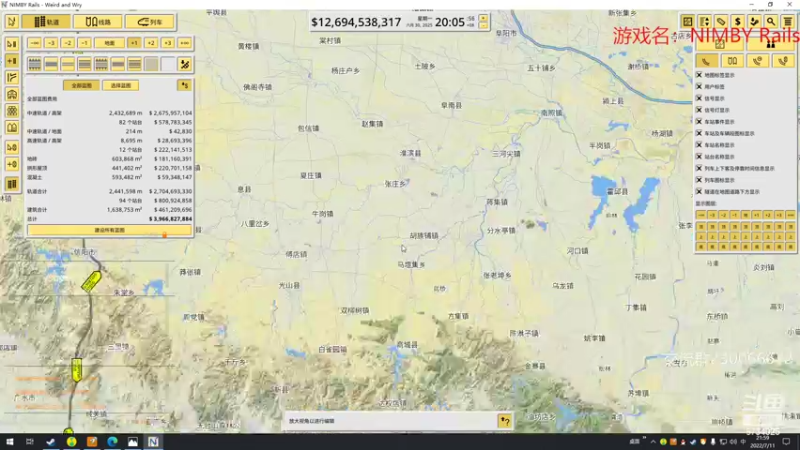
Task: Open the magnifier search icon at top-right
Action: tap(771, 21)
